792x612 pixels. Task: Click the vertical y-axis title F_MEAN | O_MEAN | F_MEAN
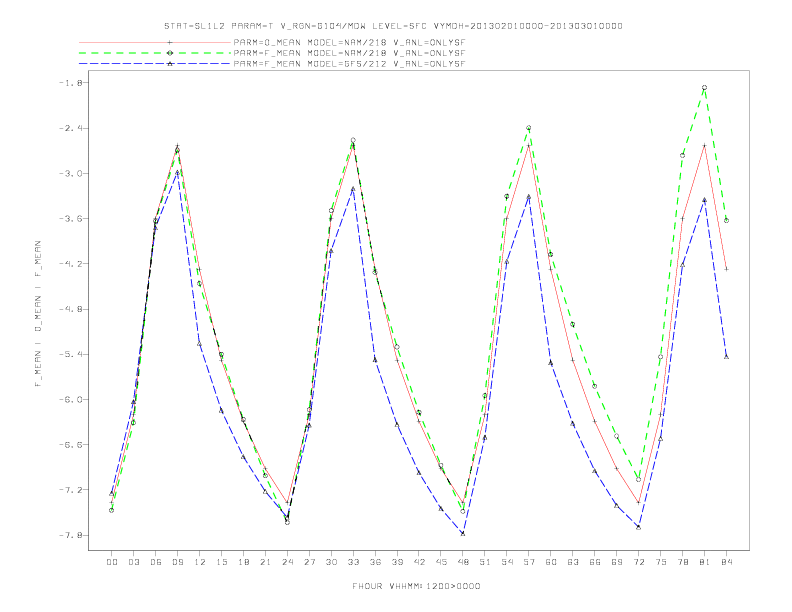pyautogui.click(x=37, y=314)
